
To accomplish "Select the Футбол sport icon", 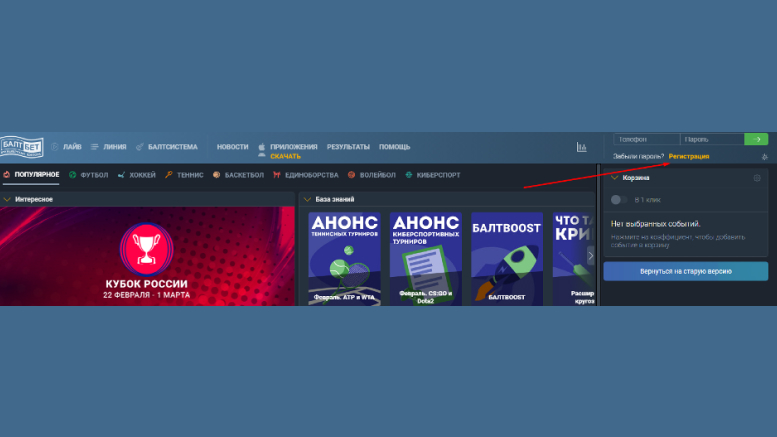I will pyautogui.click(x=73, y=175).
